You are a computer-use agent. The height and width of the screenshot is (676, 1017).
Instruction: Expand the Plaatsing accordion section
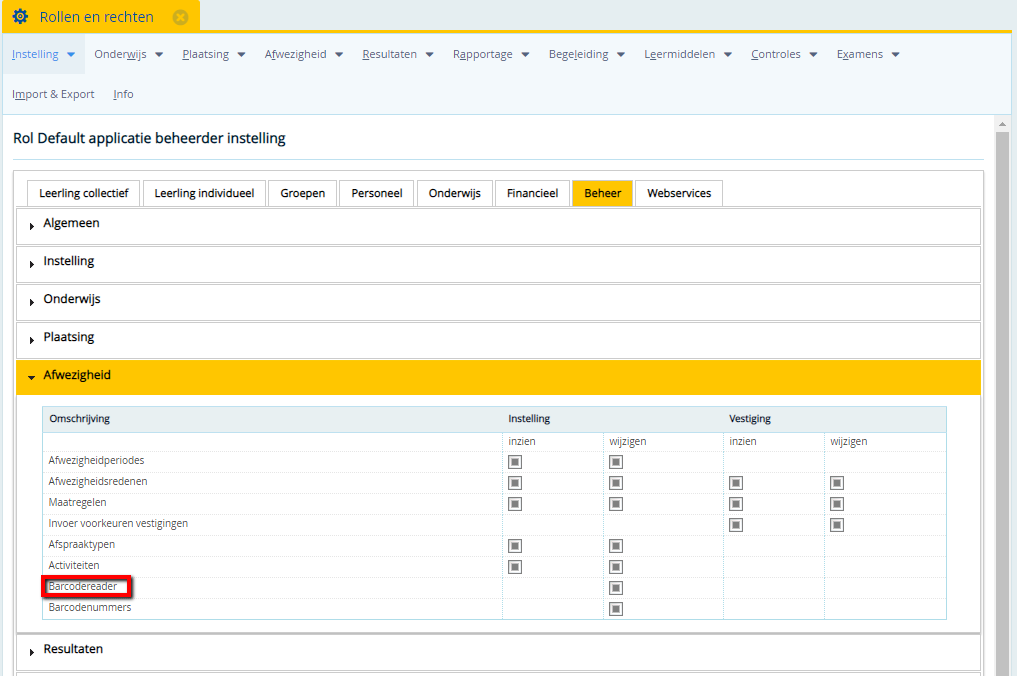pos(498,340)
